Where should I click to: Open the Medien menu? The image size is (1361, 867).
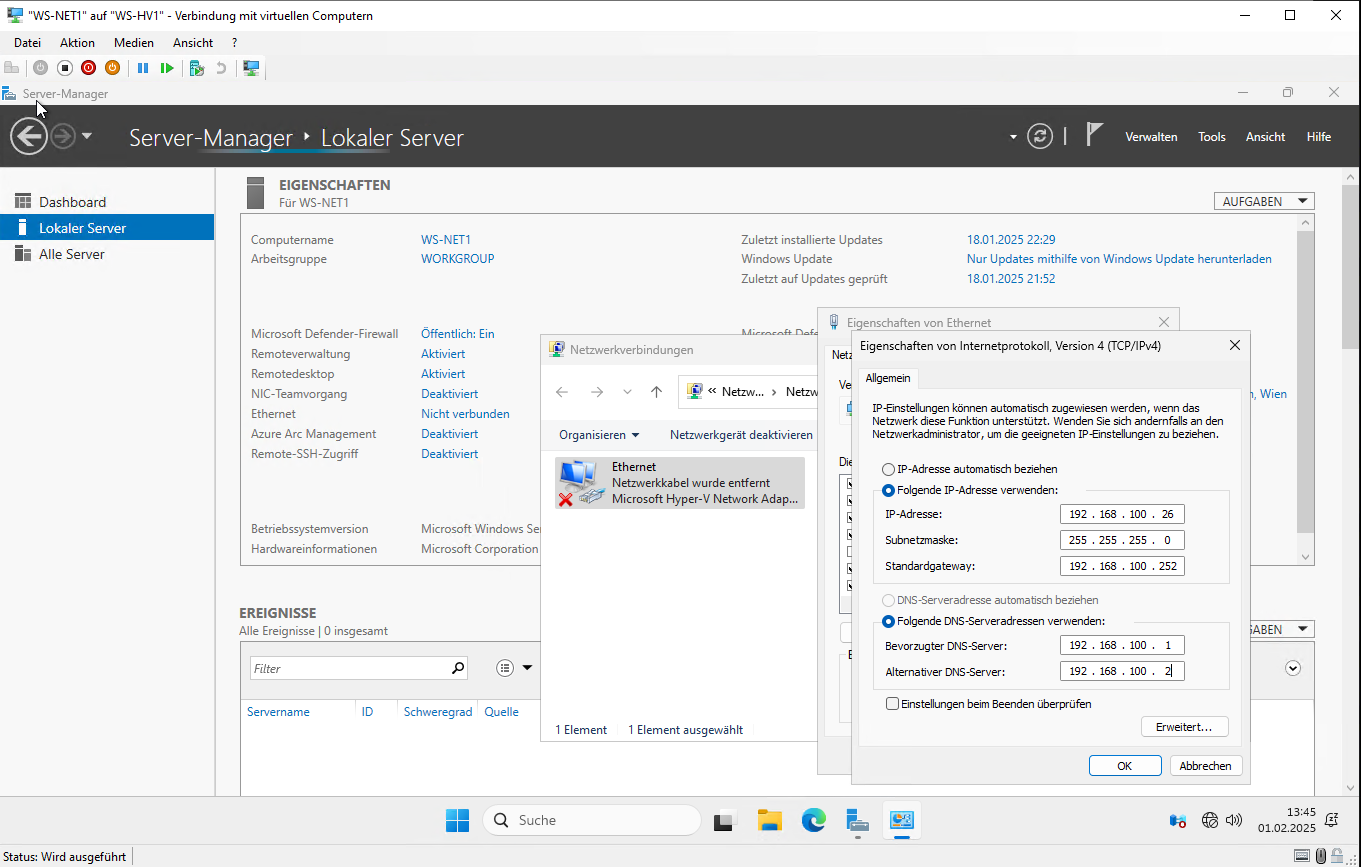click(134, 43)
